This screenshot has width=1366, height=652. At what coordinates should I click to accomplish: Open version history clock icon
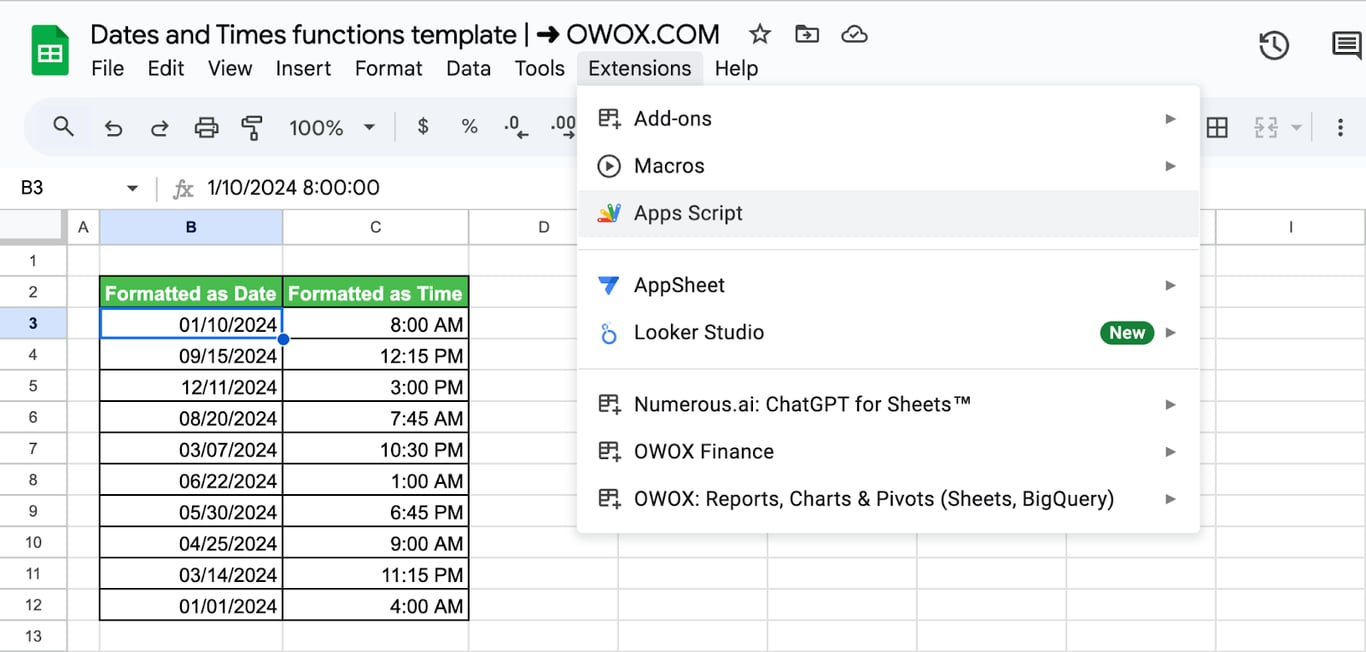click(x=1273, y=45)
